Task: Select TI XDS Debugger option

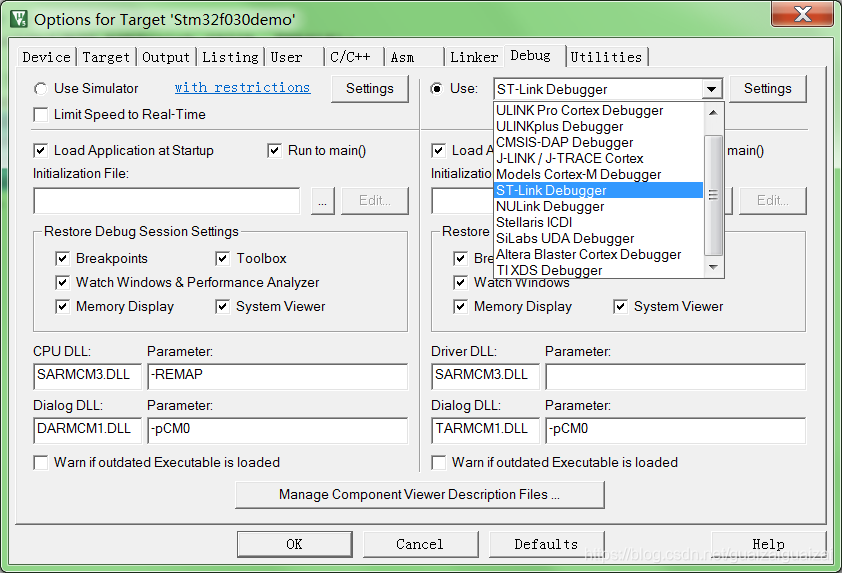Action: point(598,270)
